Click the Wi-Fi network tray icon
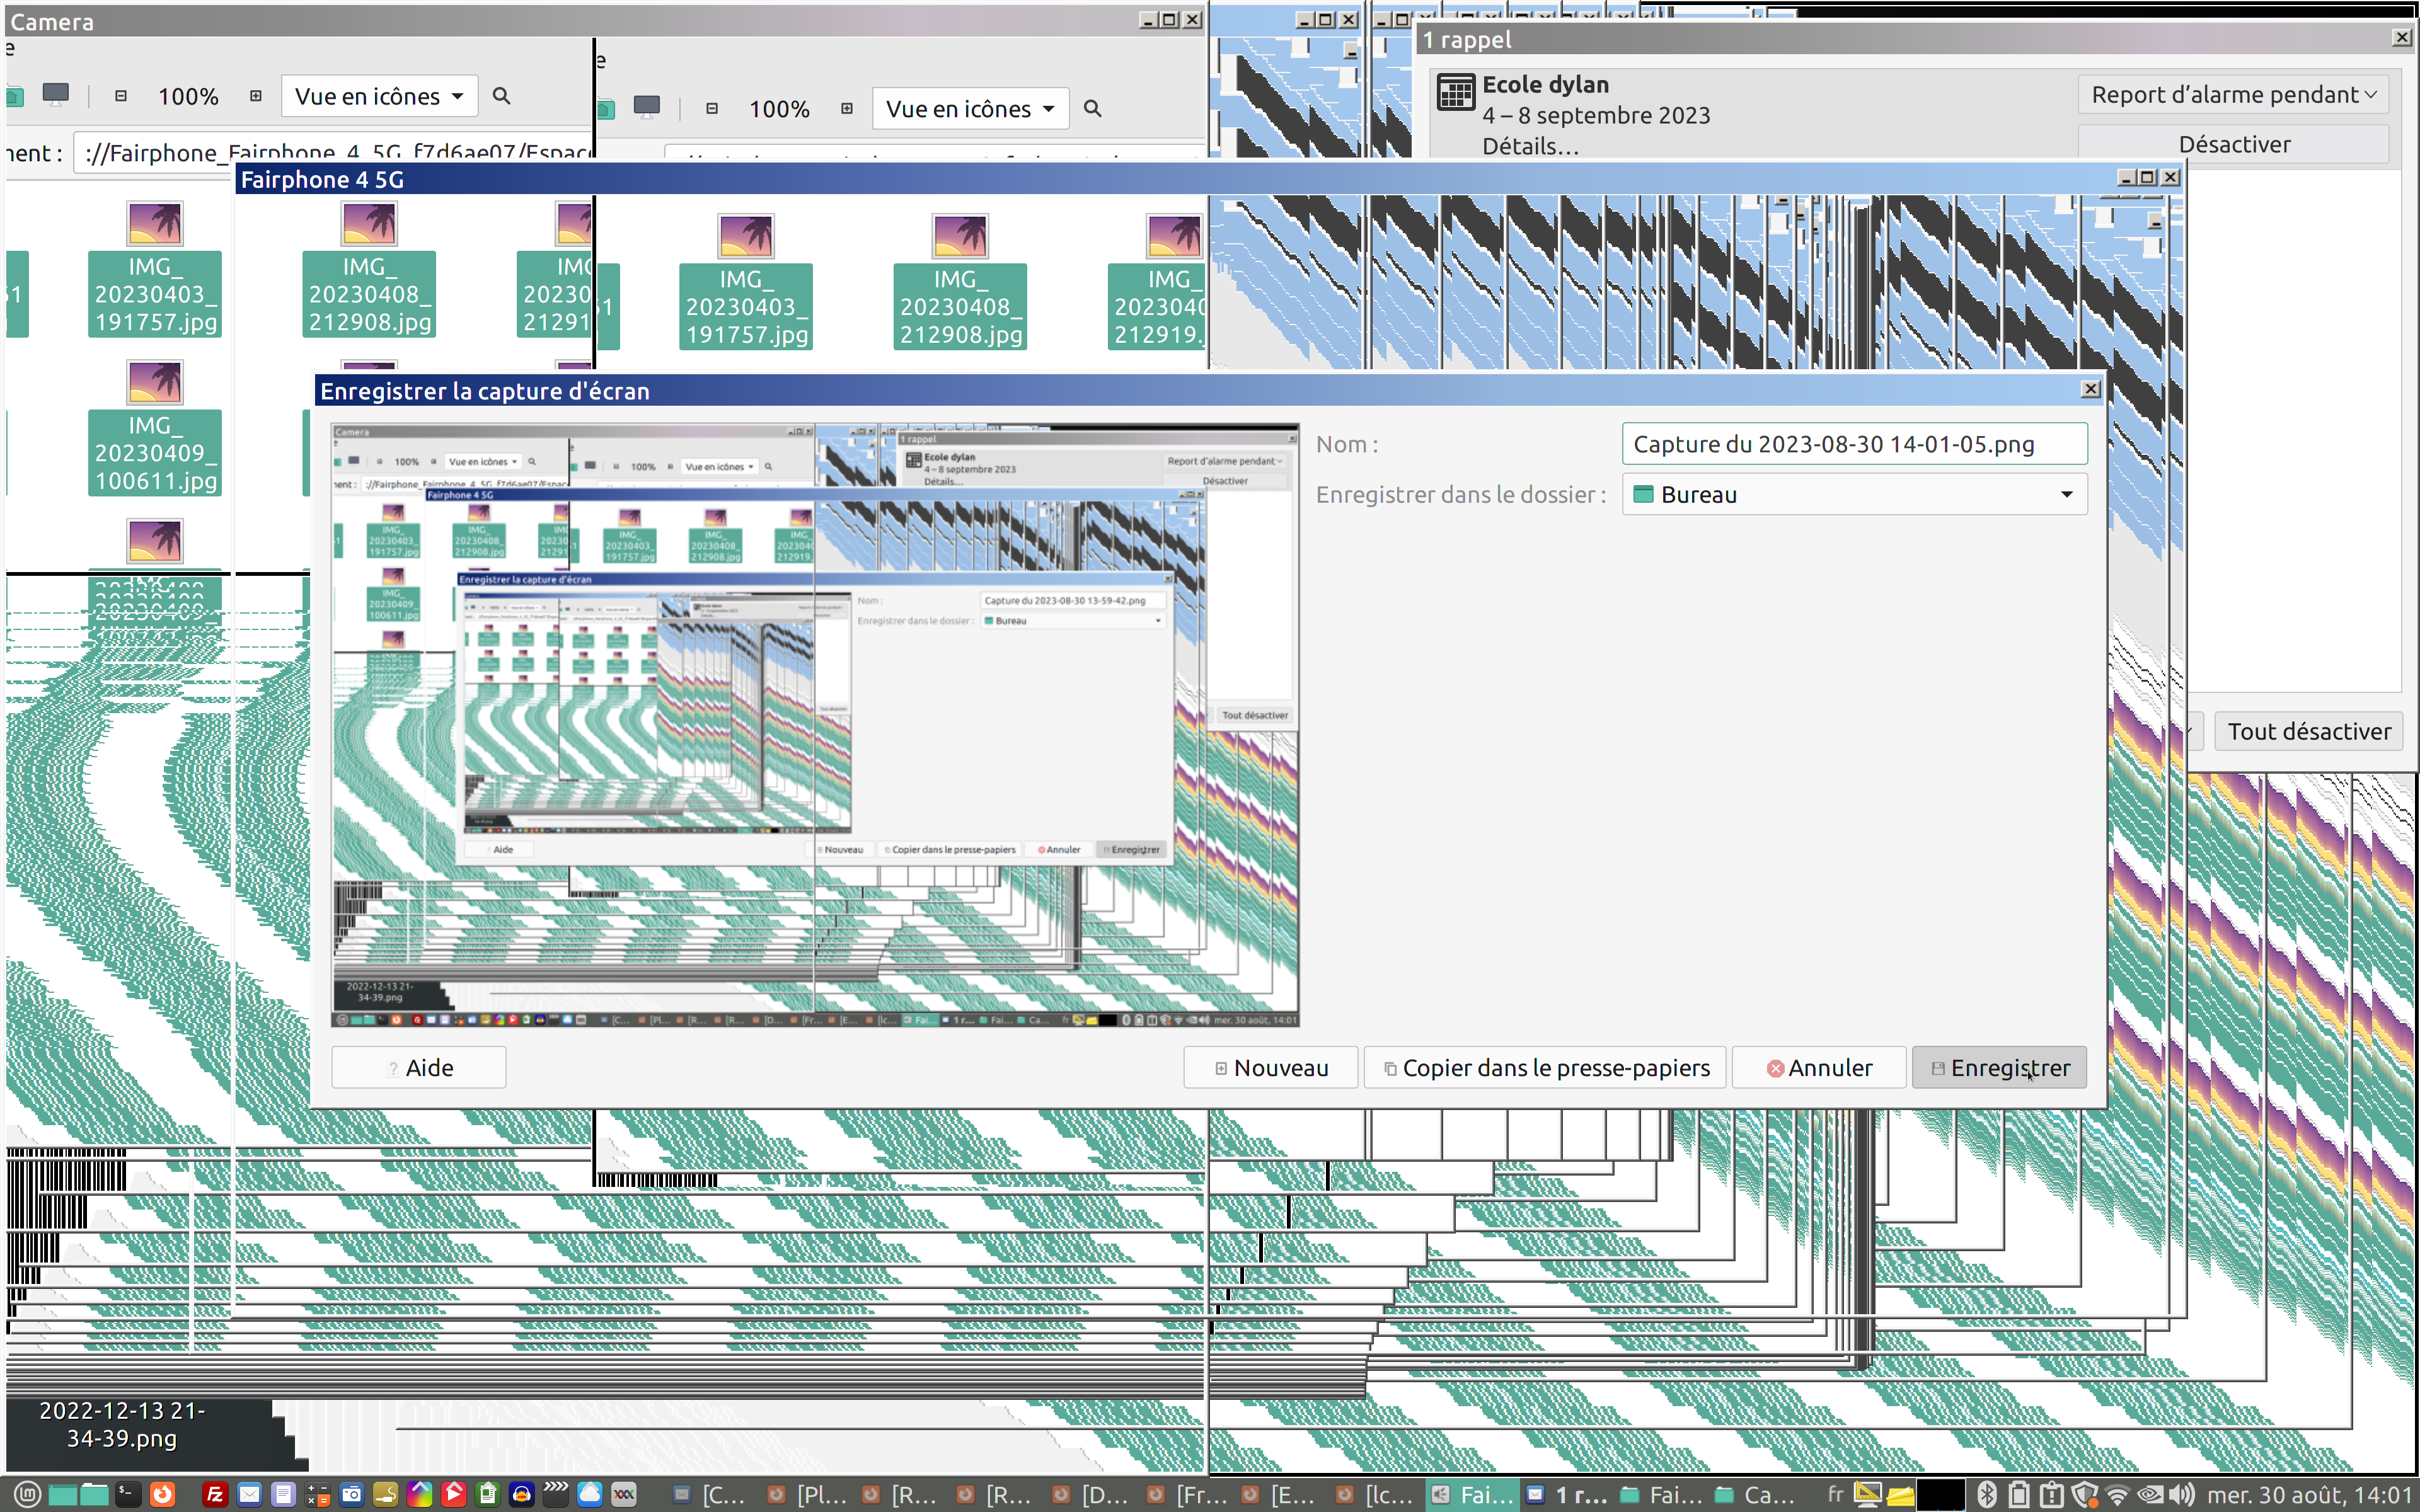Viewport: 2420px width, 1512px height. (2117, 1494)
